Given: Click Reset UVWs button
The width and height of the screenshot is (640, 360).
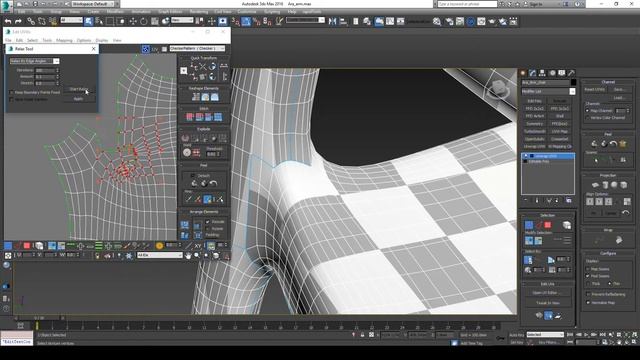Looking at the screenshot, I should (595, 89).
